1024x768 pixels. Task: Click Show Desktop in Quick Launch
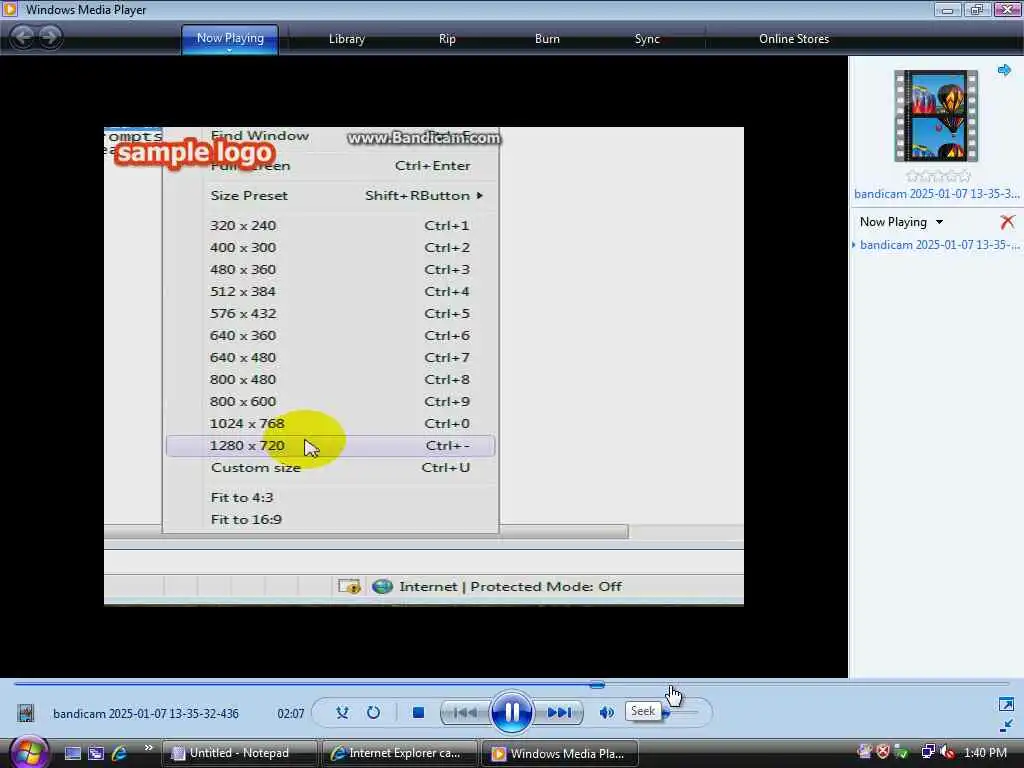(x=72, y=753)
